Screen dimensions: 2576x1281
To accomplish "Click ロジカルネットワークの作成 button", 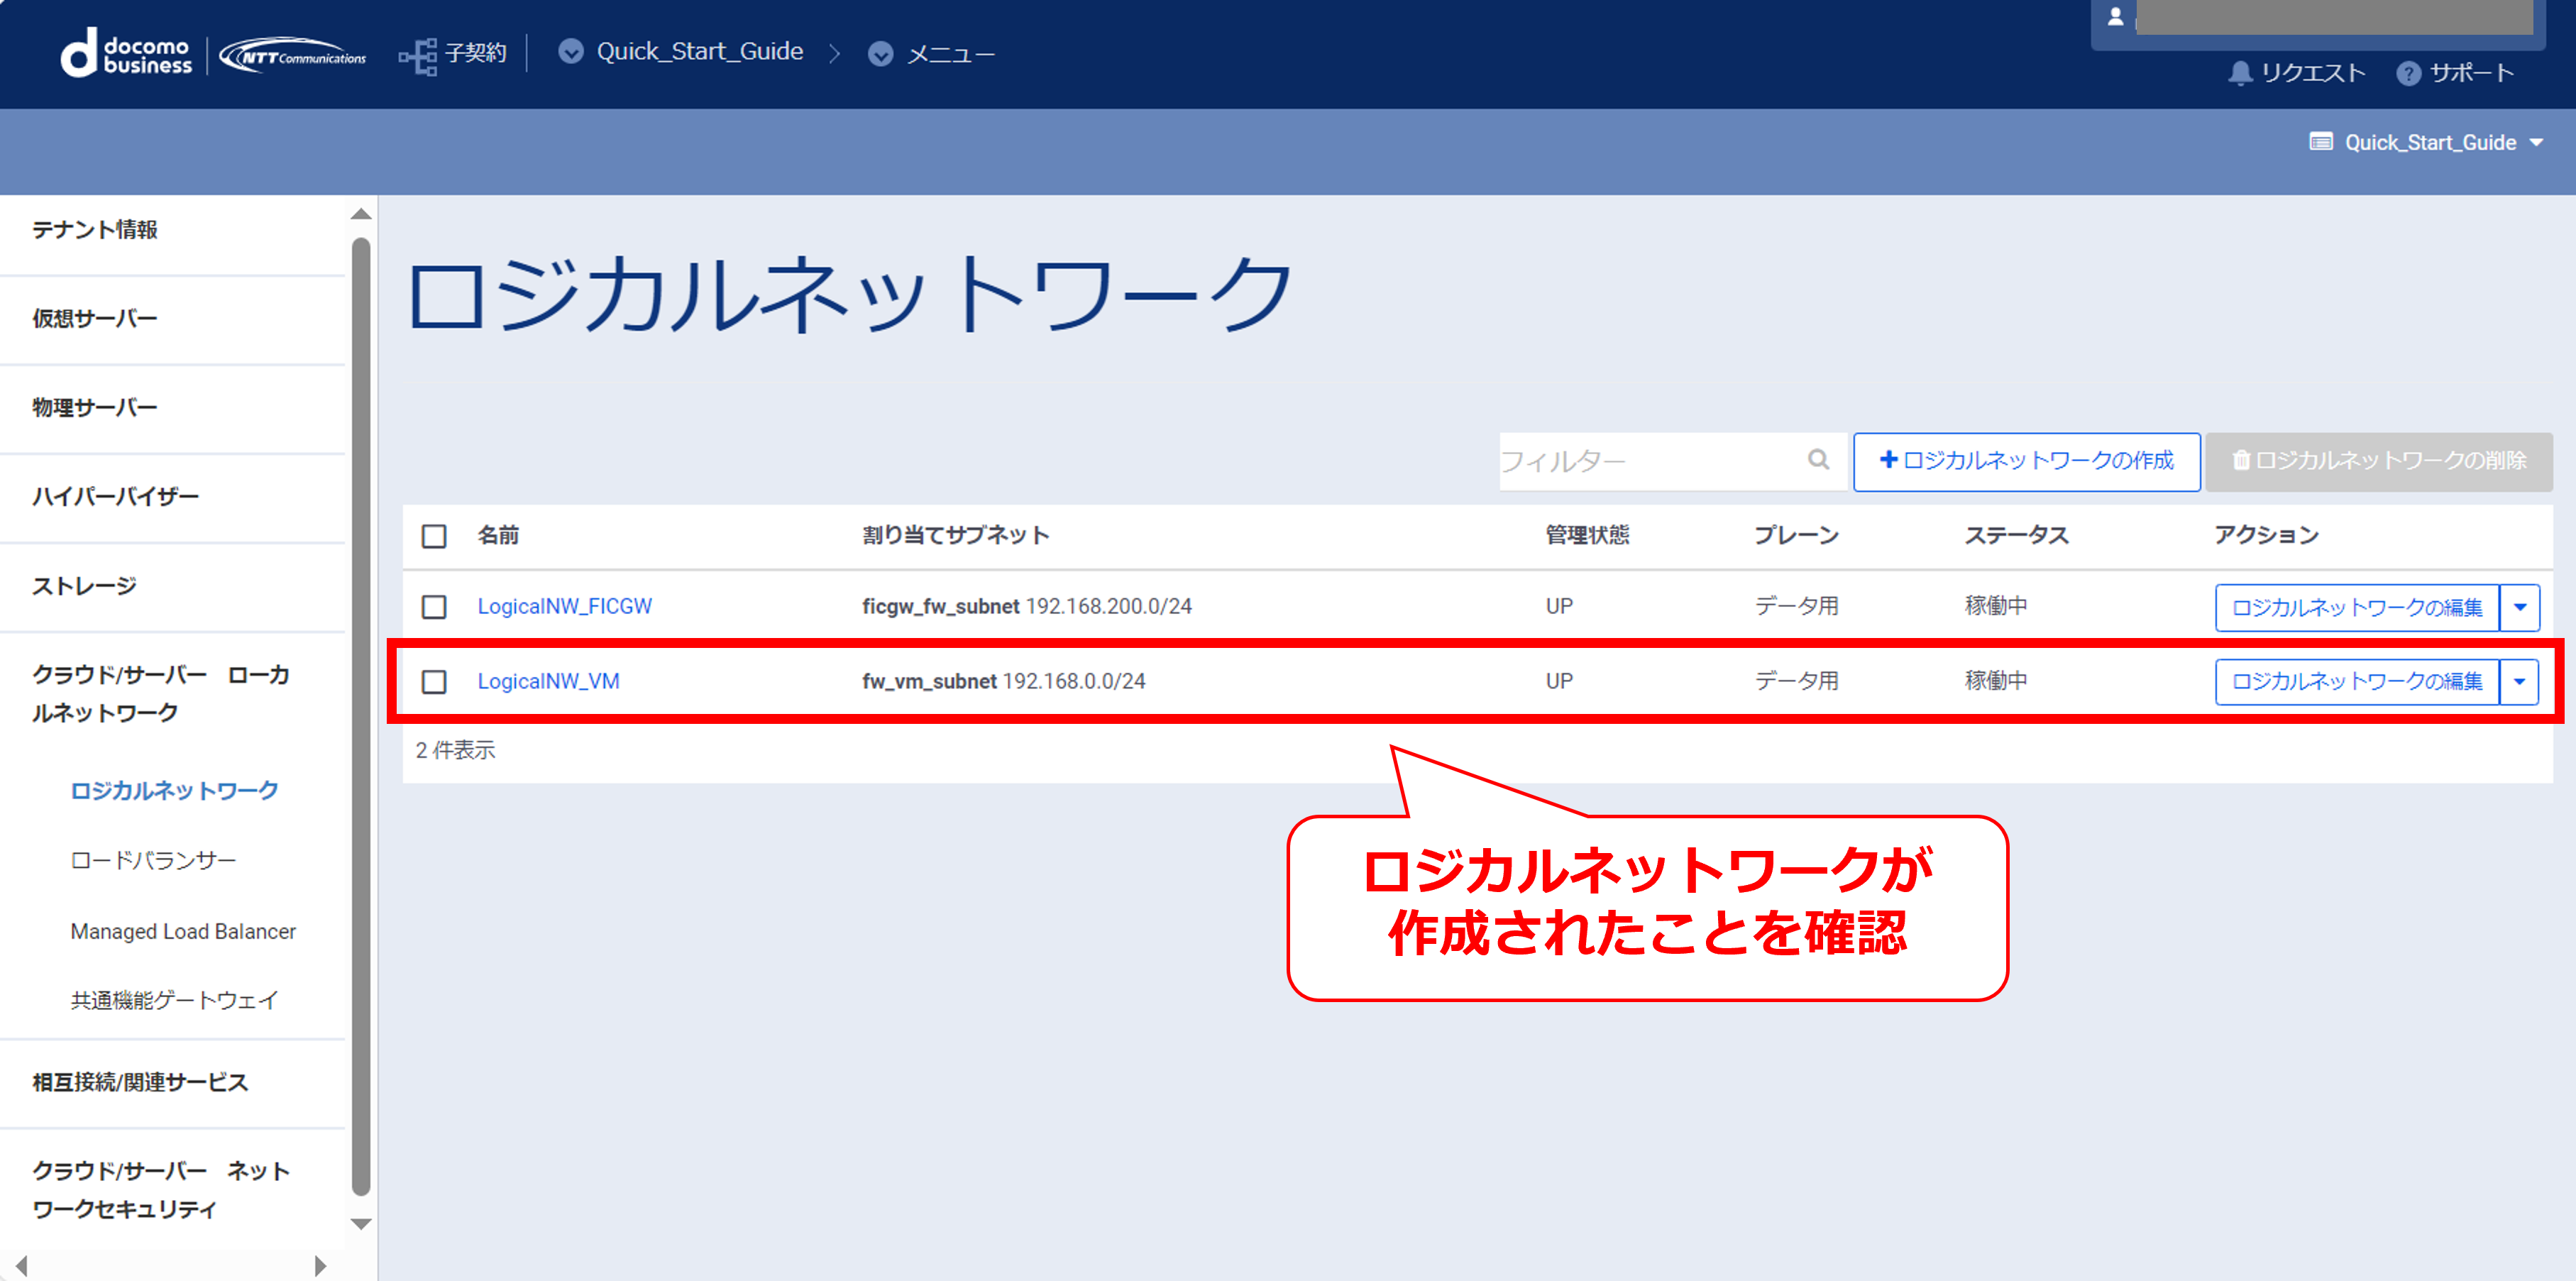I will 2027,461.
